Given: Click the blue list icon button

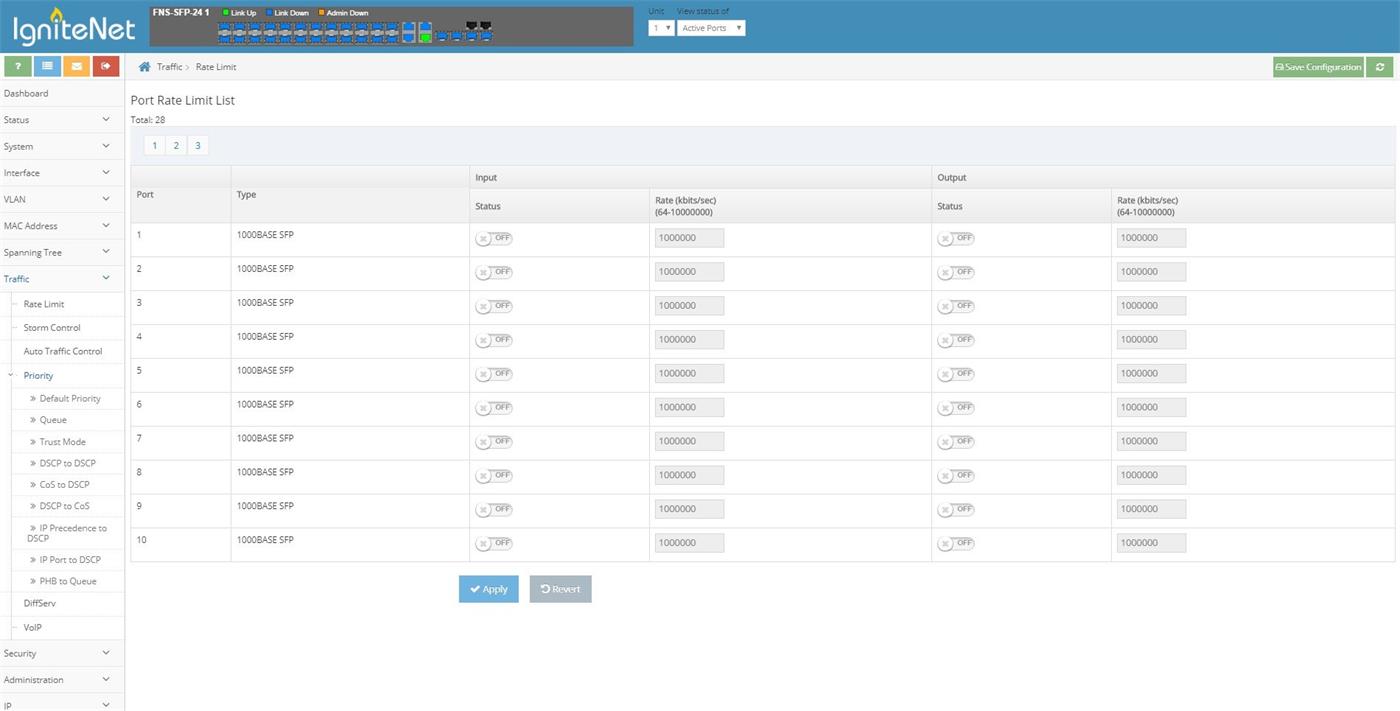Looking at the screenshot, I should [x=47, y=66].
